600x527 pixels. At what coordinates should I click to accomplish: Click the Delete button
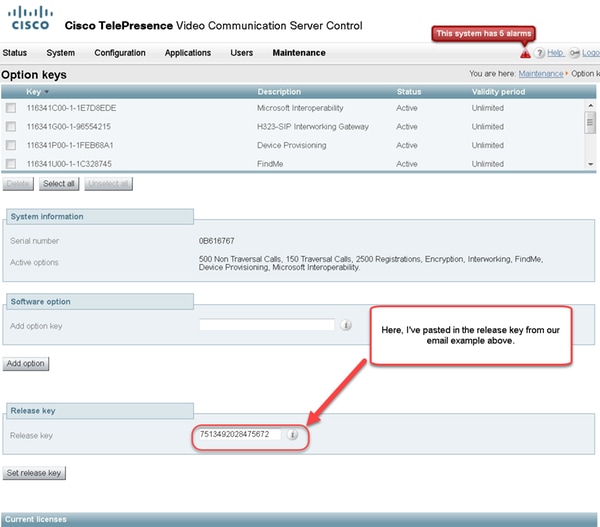(x=18, y=184)
